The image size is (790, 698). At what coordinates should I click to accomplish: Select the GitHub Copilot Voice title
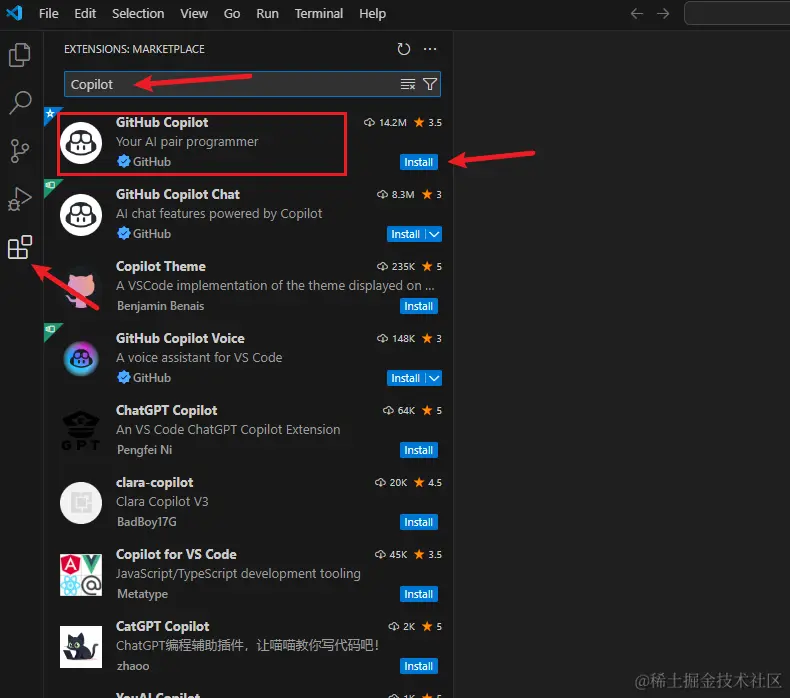tap(180, 339)
